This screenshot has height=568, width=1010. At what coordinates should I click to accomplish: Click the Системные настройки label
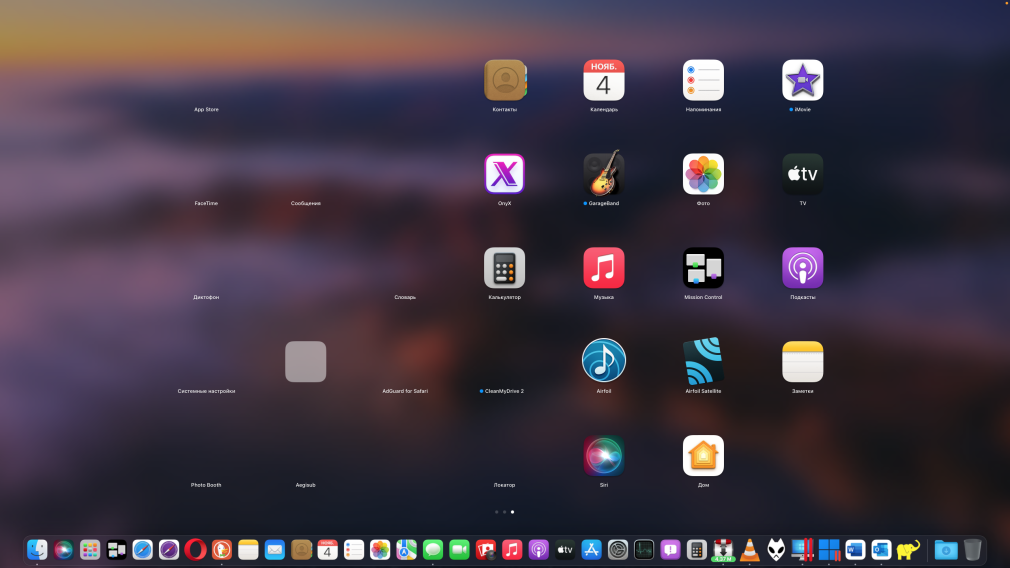[x=206, y=391]
